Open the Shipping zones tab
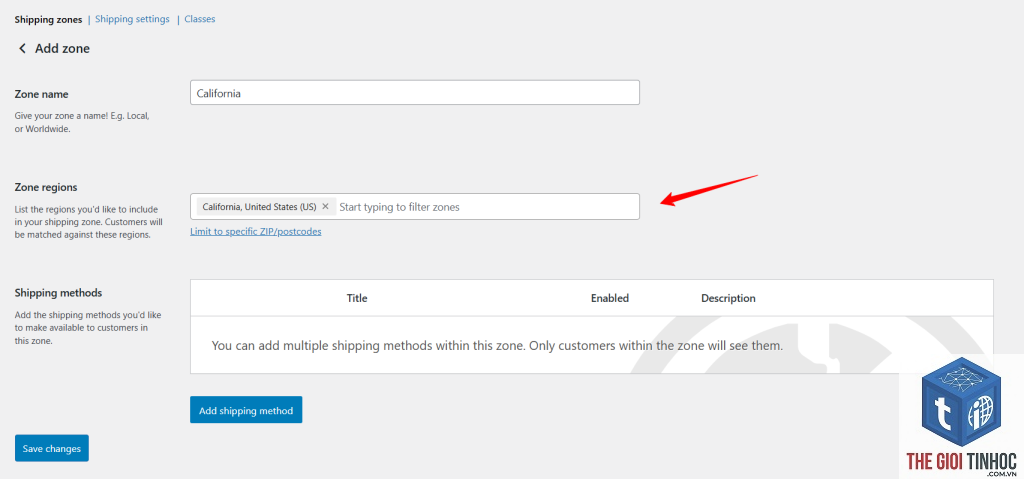This screenshot has height=479, width=1024. (x=48, y=20)
